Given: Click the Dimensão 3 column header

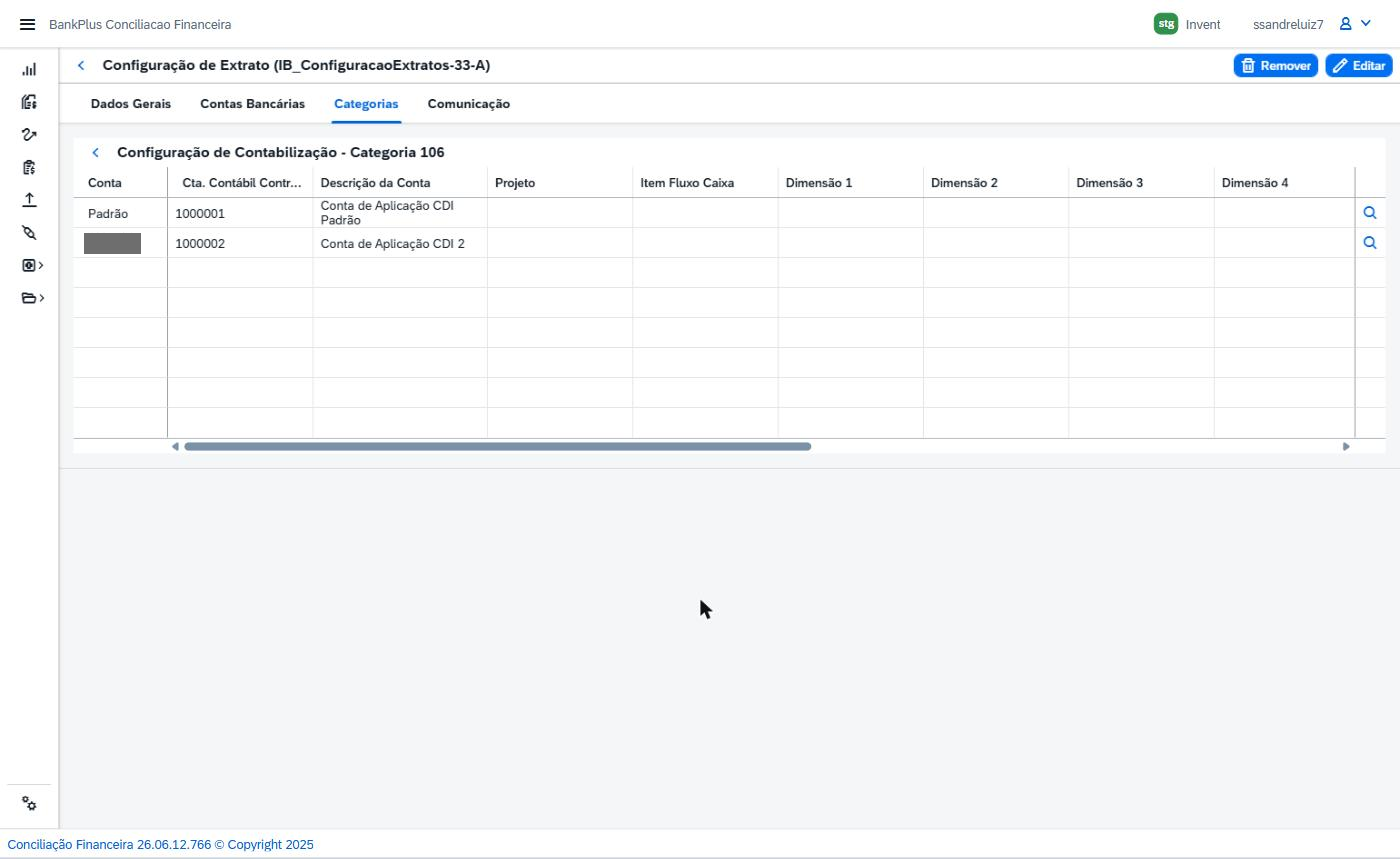Looking at the screenshot, I should 1141,183.
